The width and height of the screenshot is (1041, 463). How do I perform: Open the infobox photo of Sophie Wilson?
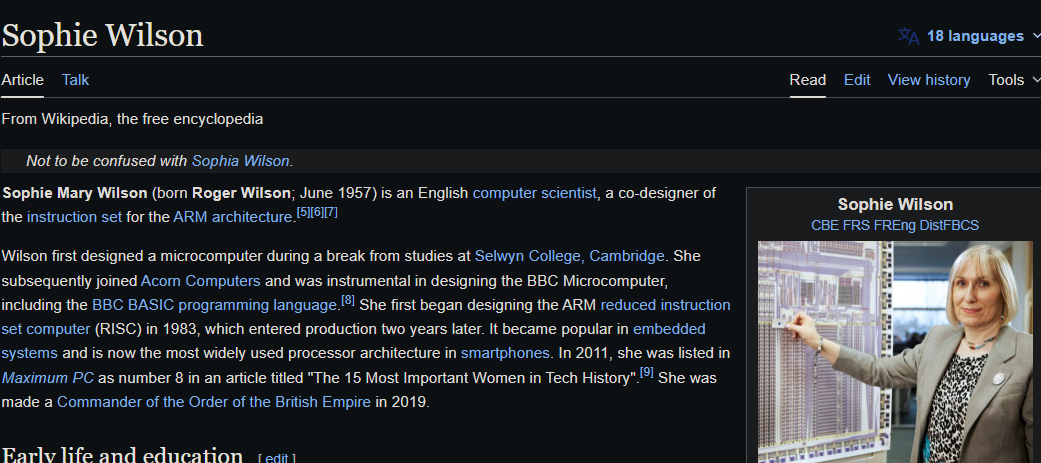coord(895,352)
